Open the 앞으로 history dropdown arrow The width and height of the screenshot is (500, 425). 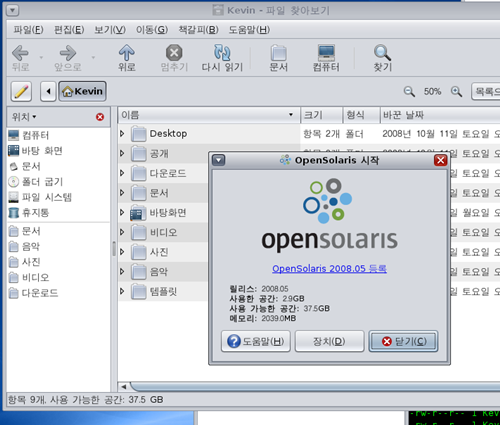(93, 58)
